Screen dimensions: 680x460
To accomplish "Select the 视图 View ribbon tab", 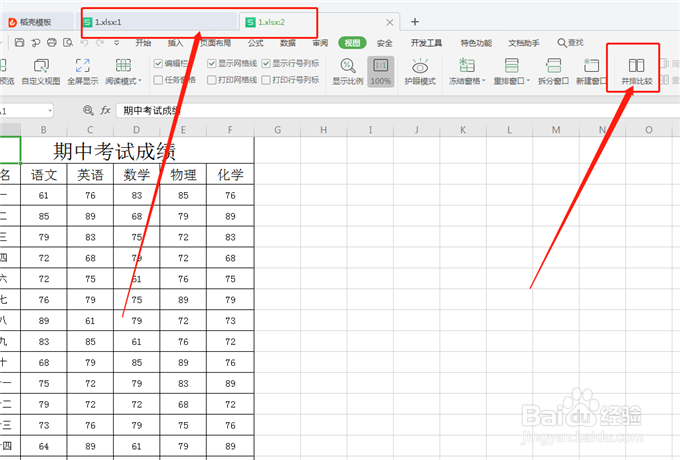I will 352,43.
